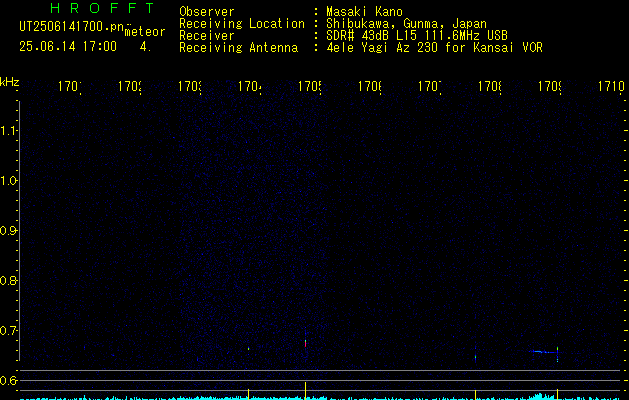Click the HROFFT title text
The height and width of the screenshot is (400, 629).
point(102,8)
